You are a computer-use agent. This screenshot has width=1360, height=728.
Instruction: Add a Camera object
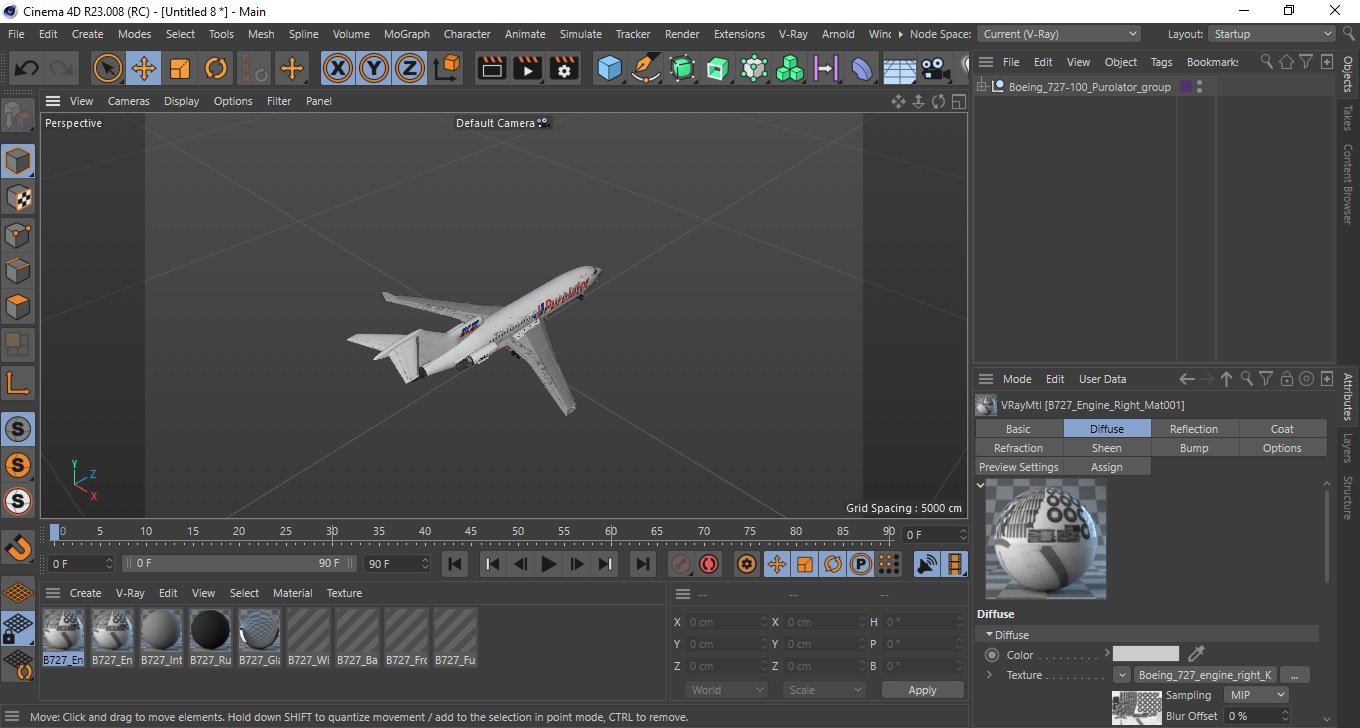coord(935,69)
